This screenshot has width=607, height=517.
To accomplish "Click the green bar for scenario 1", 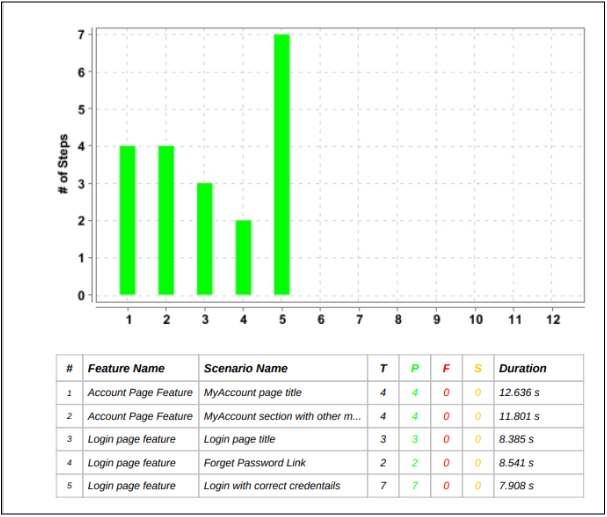I will coord(127,220).
